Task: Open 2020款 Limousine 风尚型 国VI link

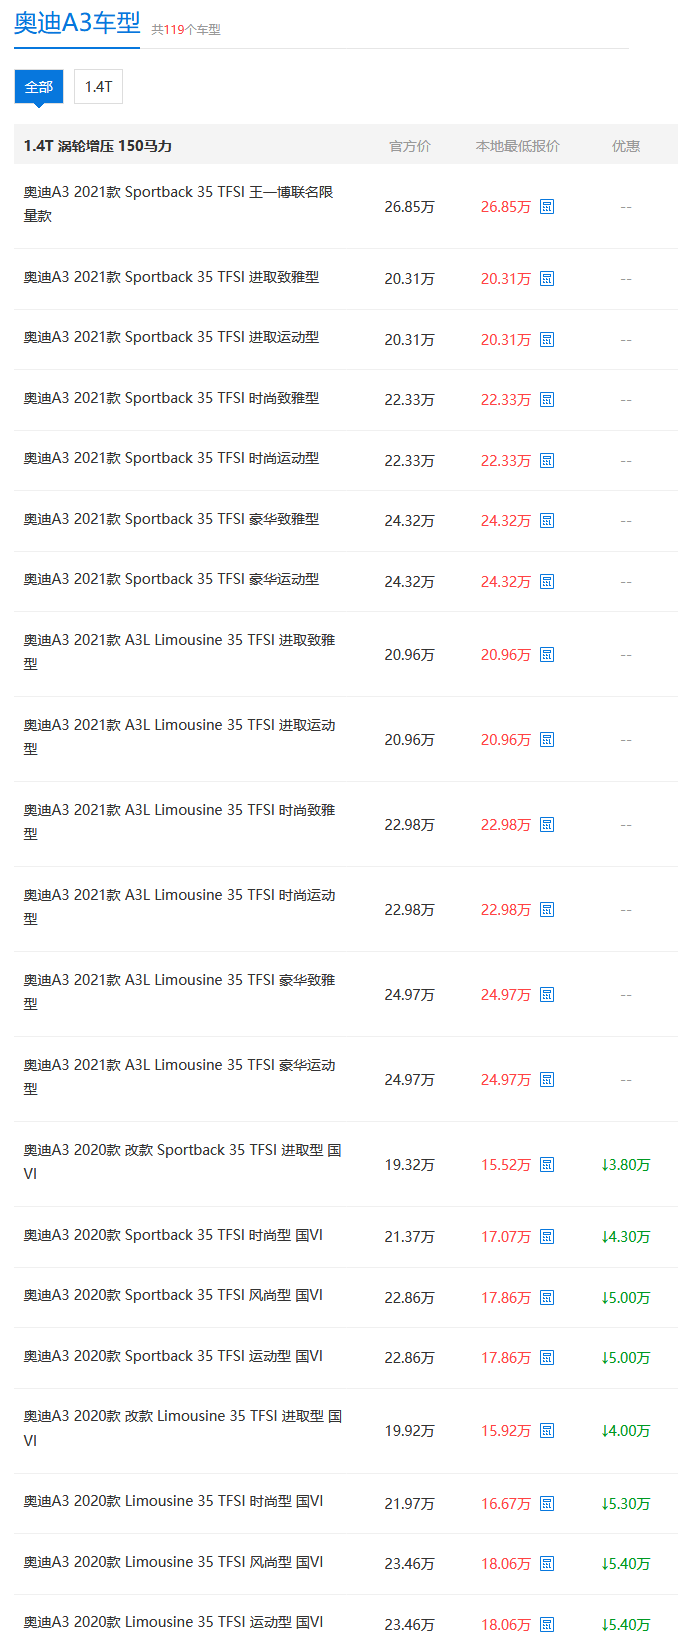Action: 173,1562
